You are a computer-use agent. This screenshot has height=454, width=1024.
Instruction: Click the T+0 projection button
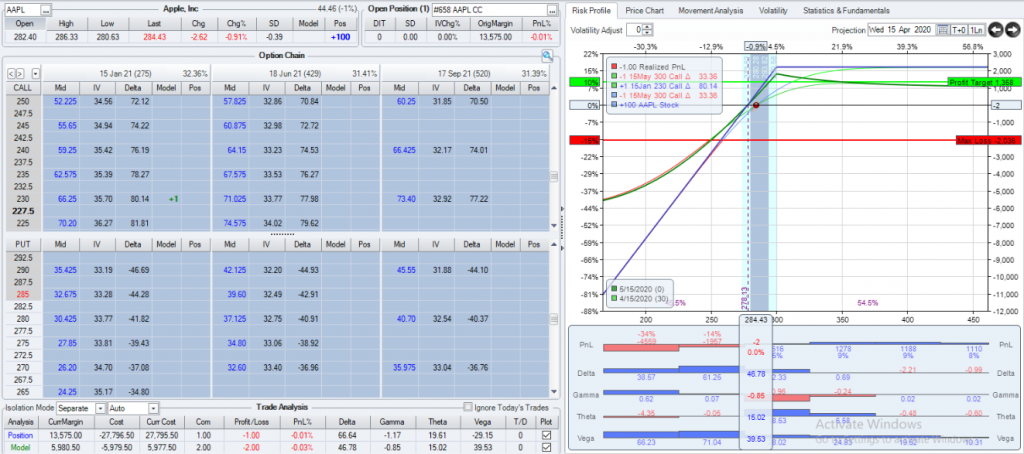click(959, 29)
